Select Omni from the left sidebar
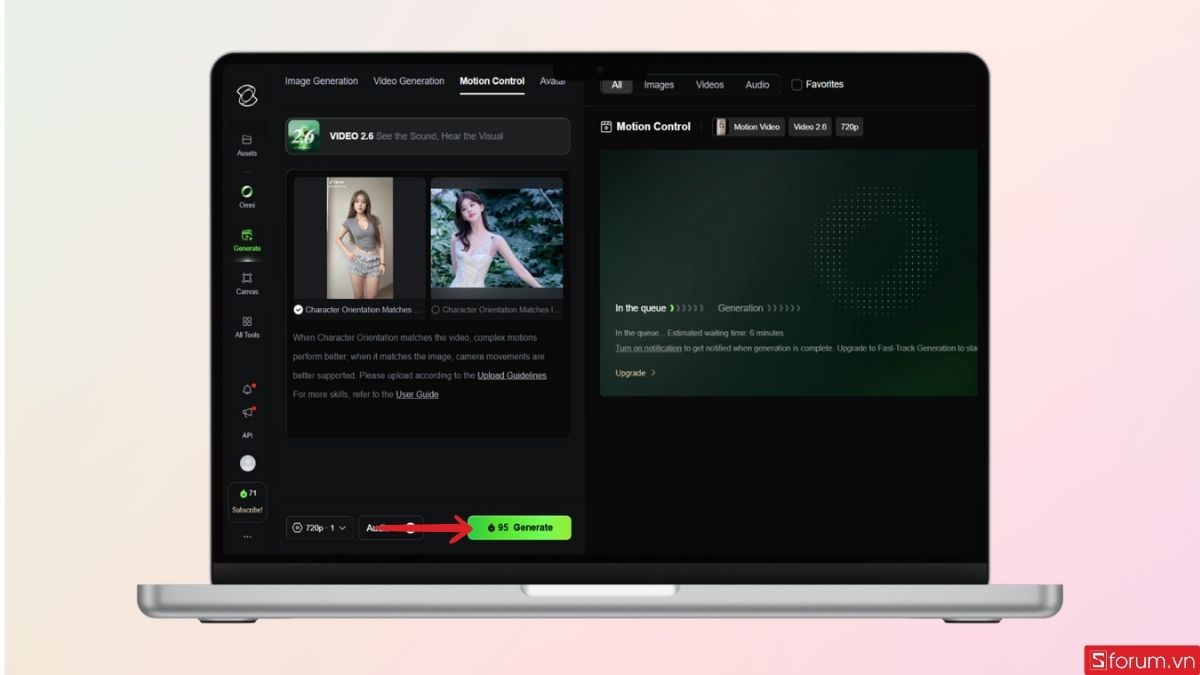Image resolution: width=1200 pixels, height=675 pixels. (x=246, y=197)
